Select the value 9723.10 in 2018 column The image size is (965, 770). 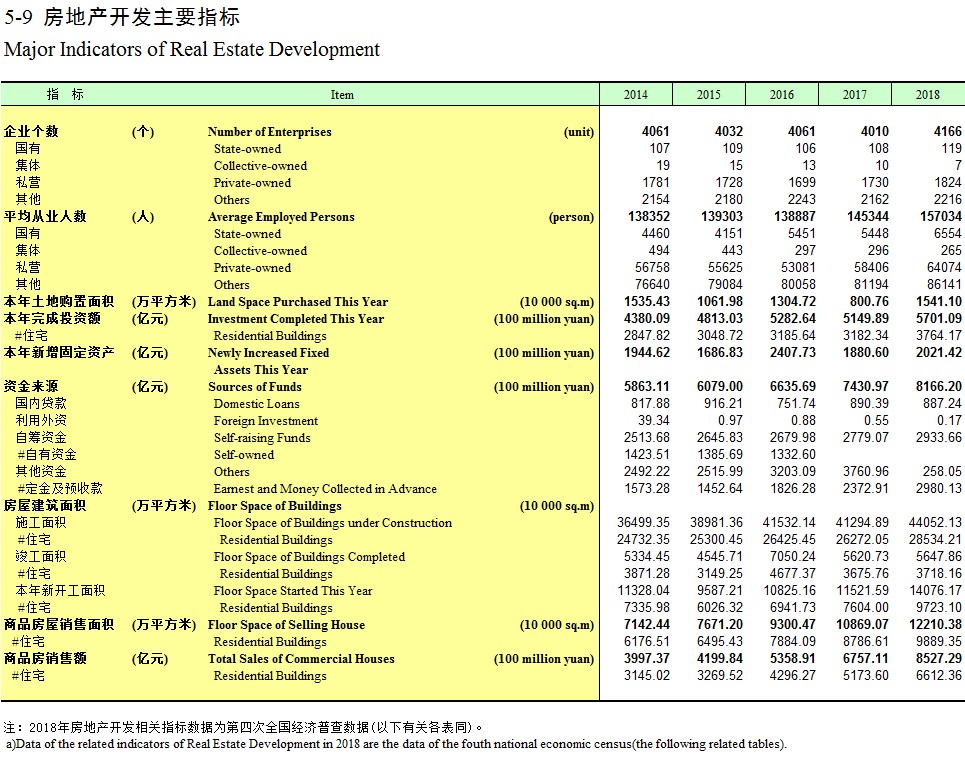click(939, 608)
